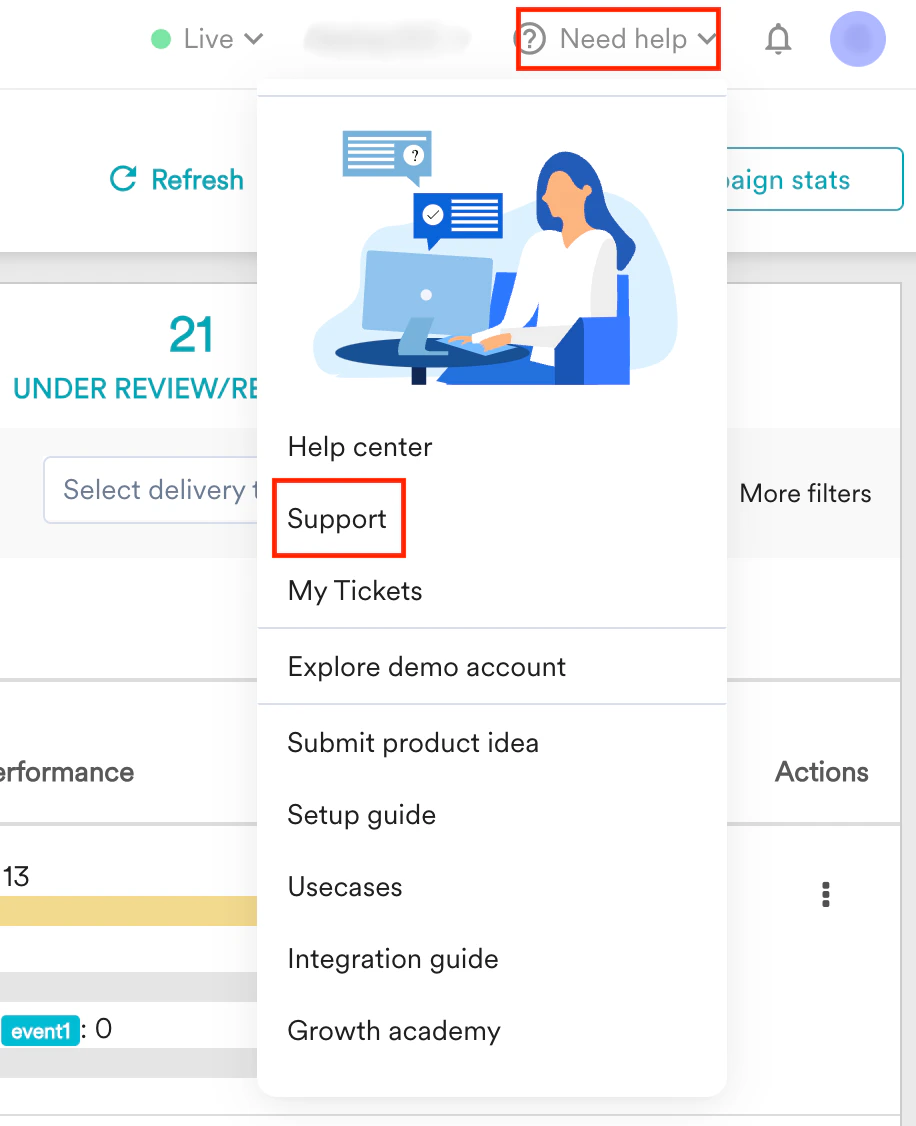The image size is (916, 1126).
Task: Click the green Live status dot
Action: click(x=161, y=39)
